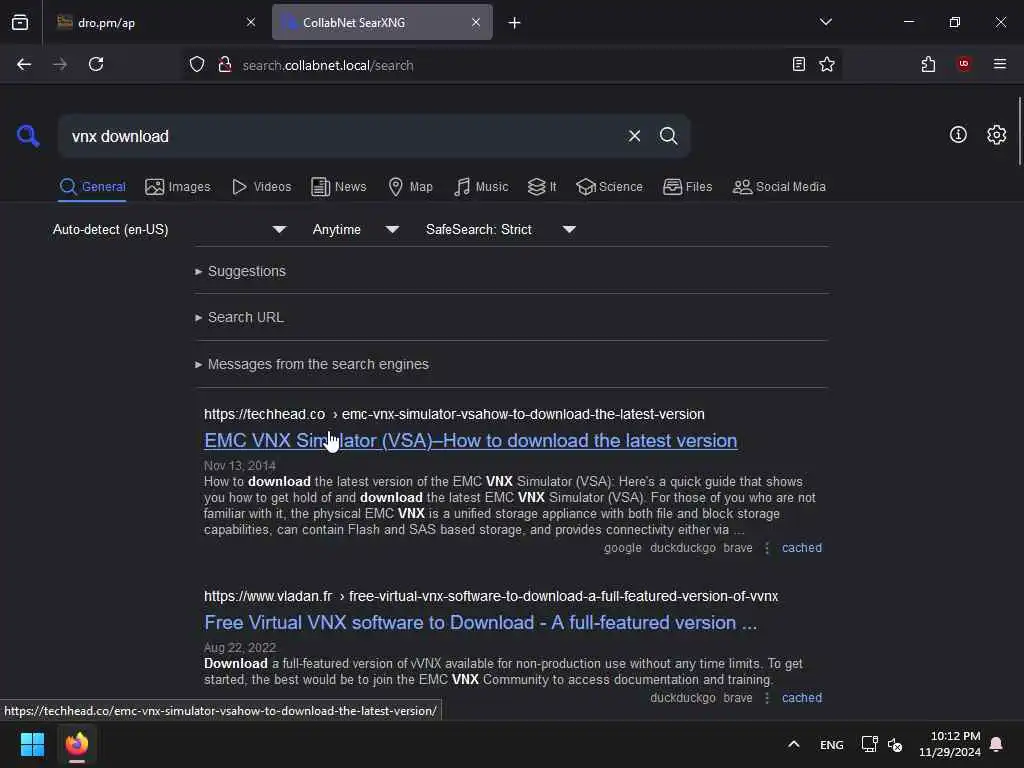Open the Windows Start menu
Screen dimensions: 1024x768
coord(32,744)
